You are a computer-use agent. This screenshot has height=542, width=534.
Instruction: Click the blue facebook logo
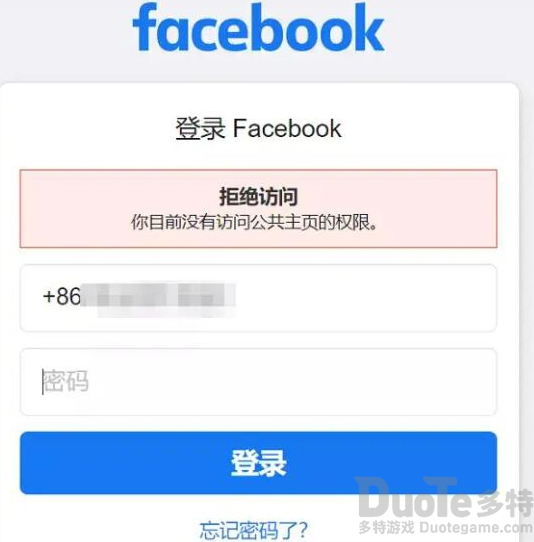pyautogui.click(x=259, y=27)
